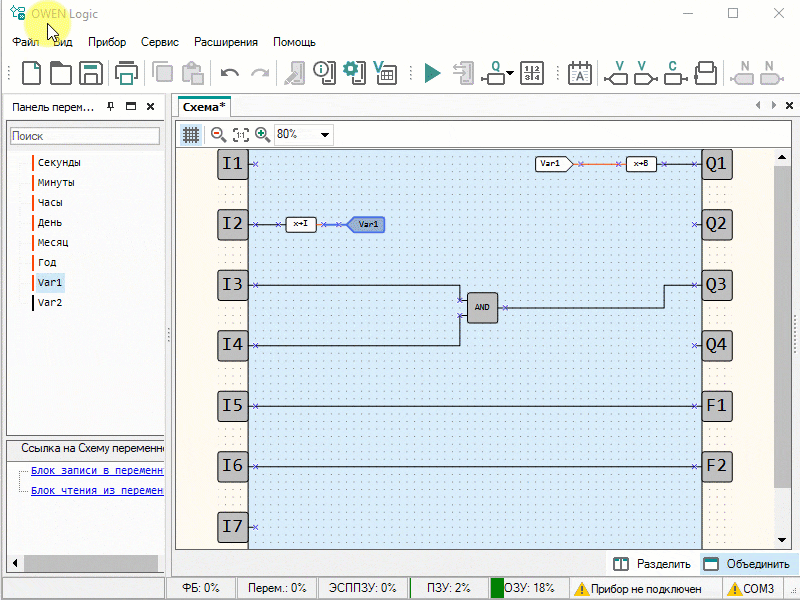Create a new project file
This screenshot has width=800, height=600.
(32, 73)
